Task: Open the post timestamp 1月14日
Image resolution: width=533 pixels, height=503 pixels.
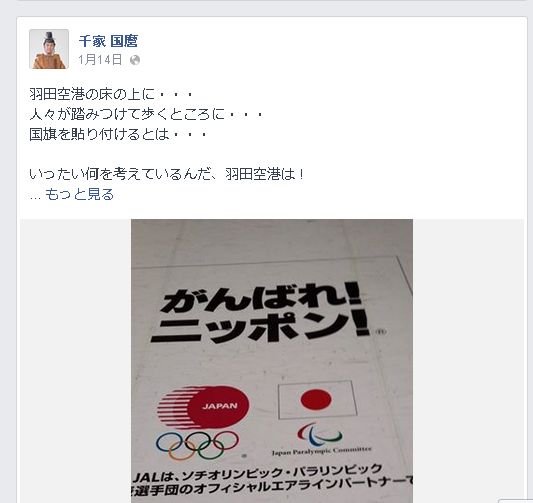Action: pyautogui.click(x=100, y=60)
